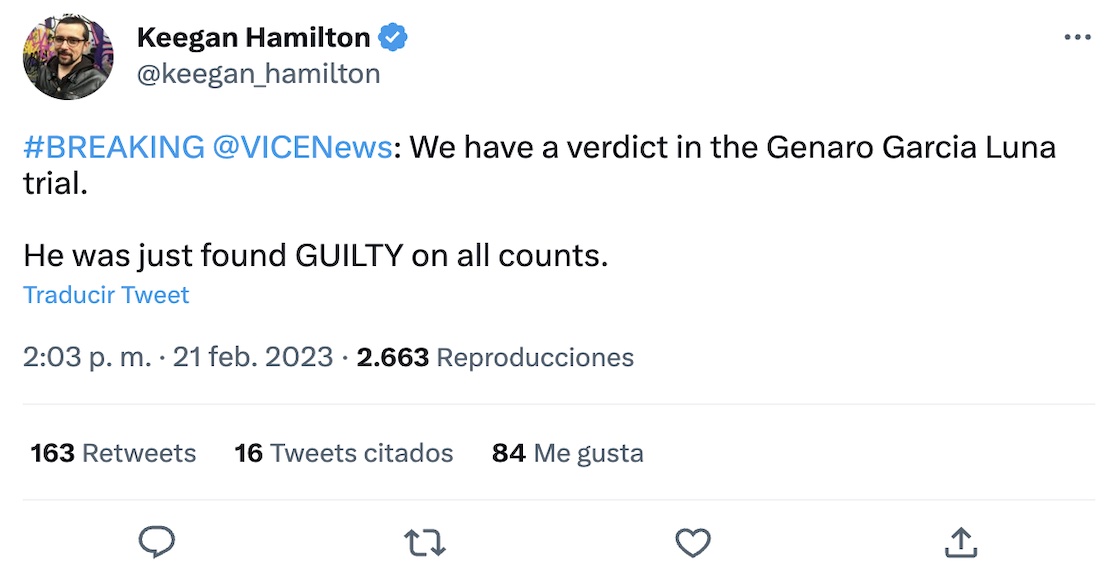This screenshot has height=581, width=1120.
Task: Click the reply speech bubble icon
Action: point(156,542)
